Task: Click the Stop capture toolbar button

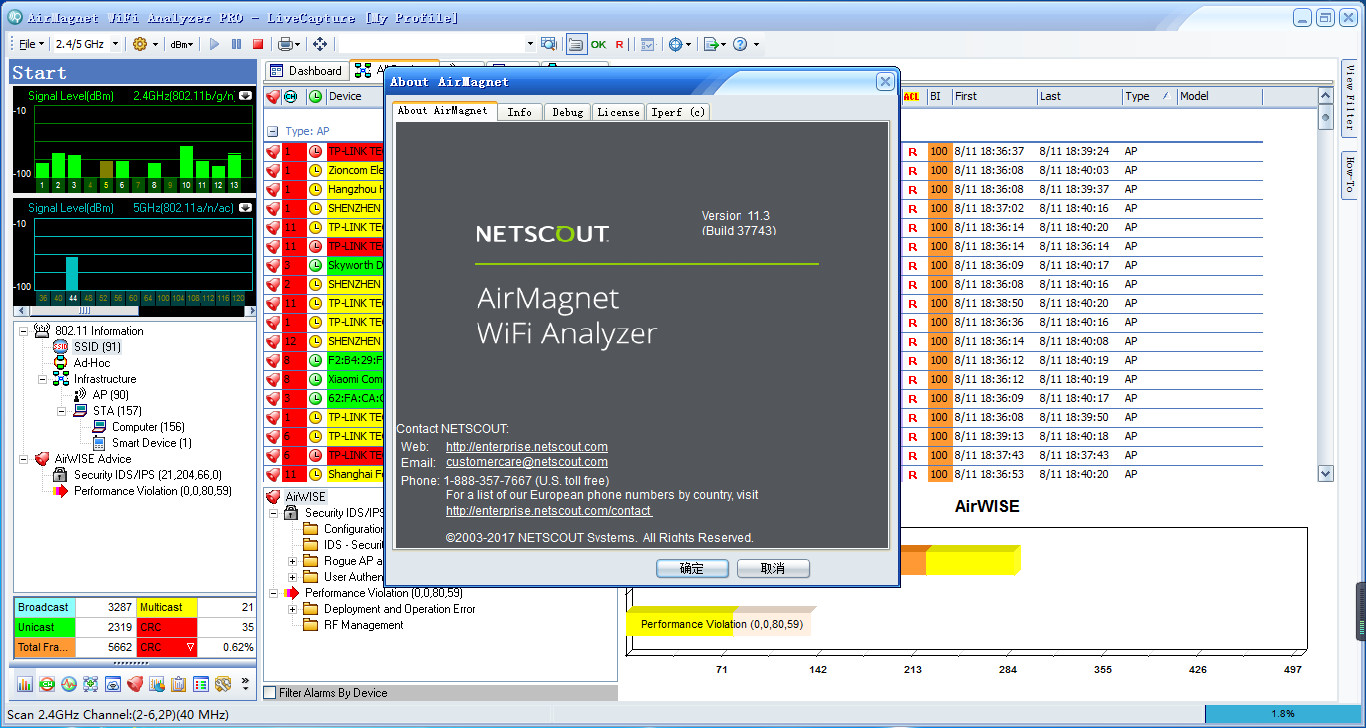Action: coord(260,43)
